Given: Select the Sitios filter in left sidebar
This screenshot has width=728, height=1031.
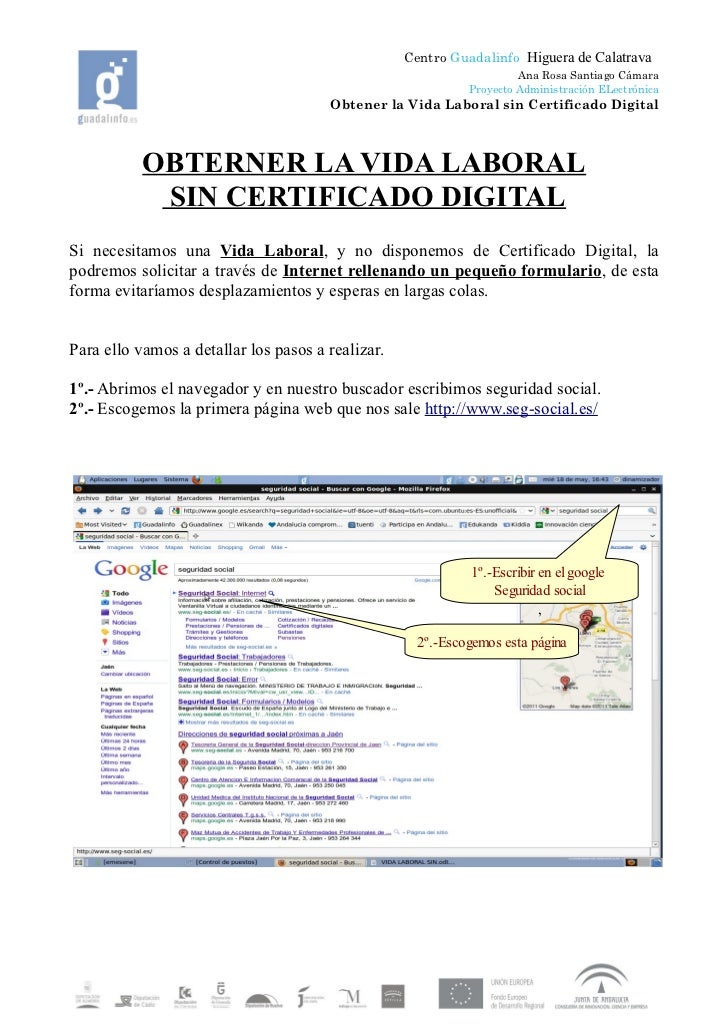Looking at the screenshot, I should coord(115,642).
